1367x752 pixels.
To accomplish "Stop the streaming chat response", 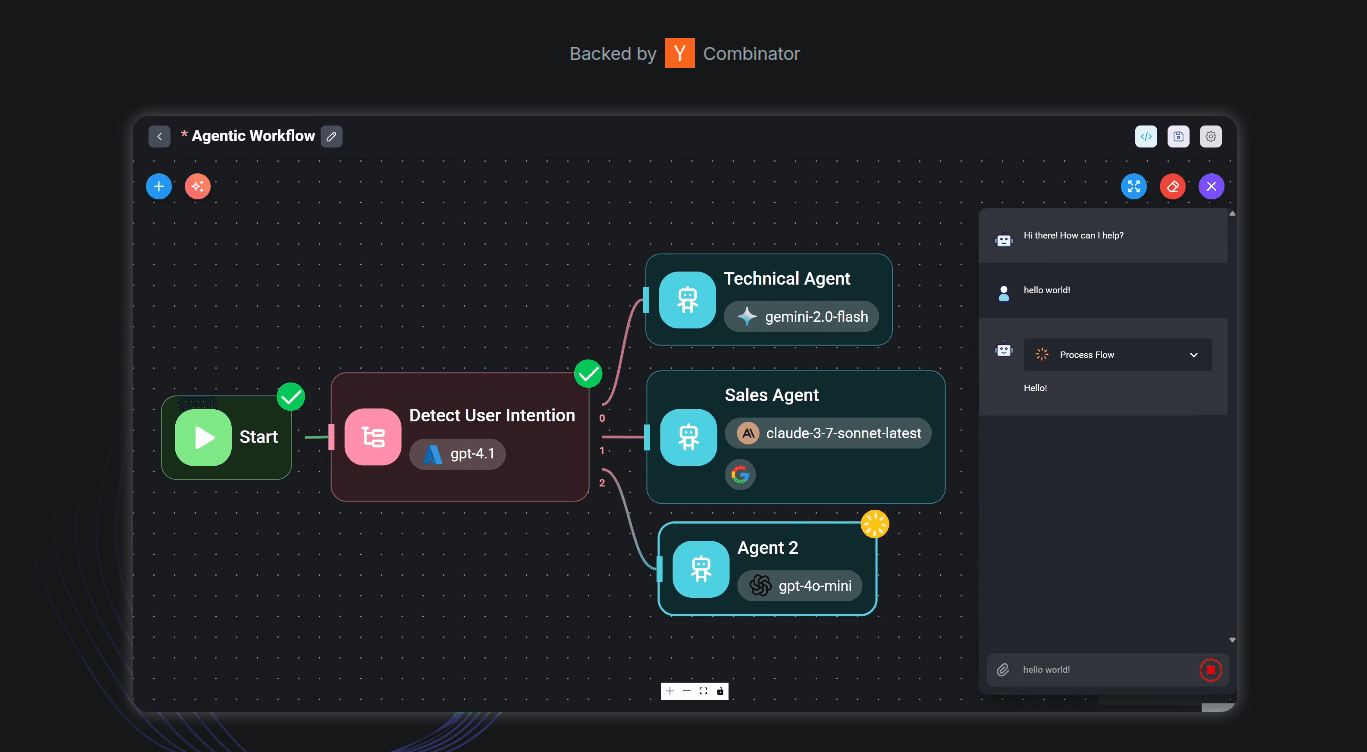I will coord(1210,670).
